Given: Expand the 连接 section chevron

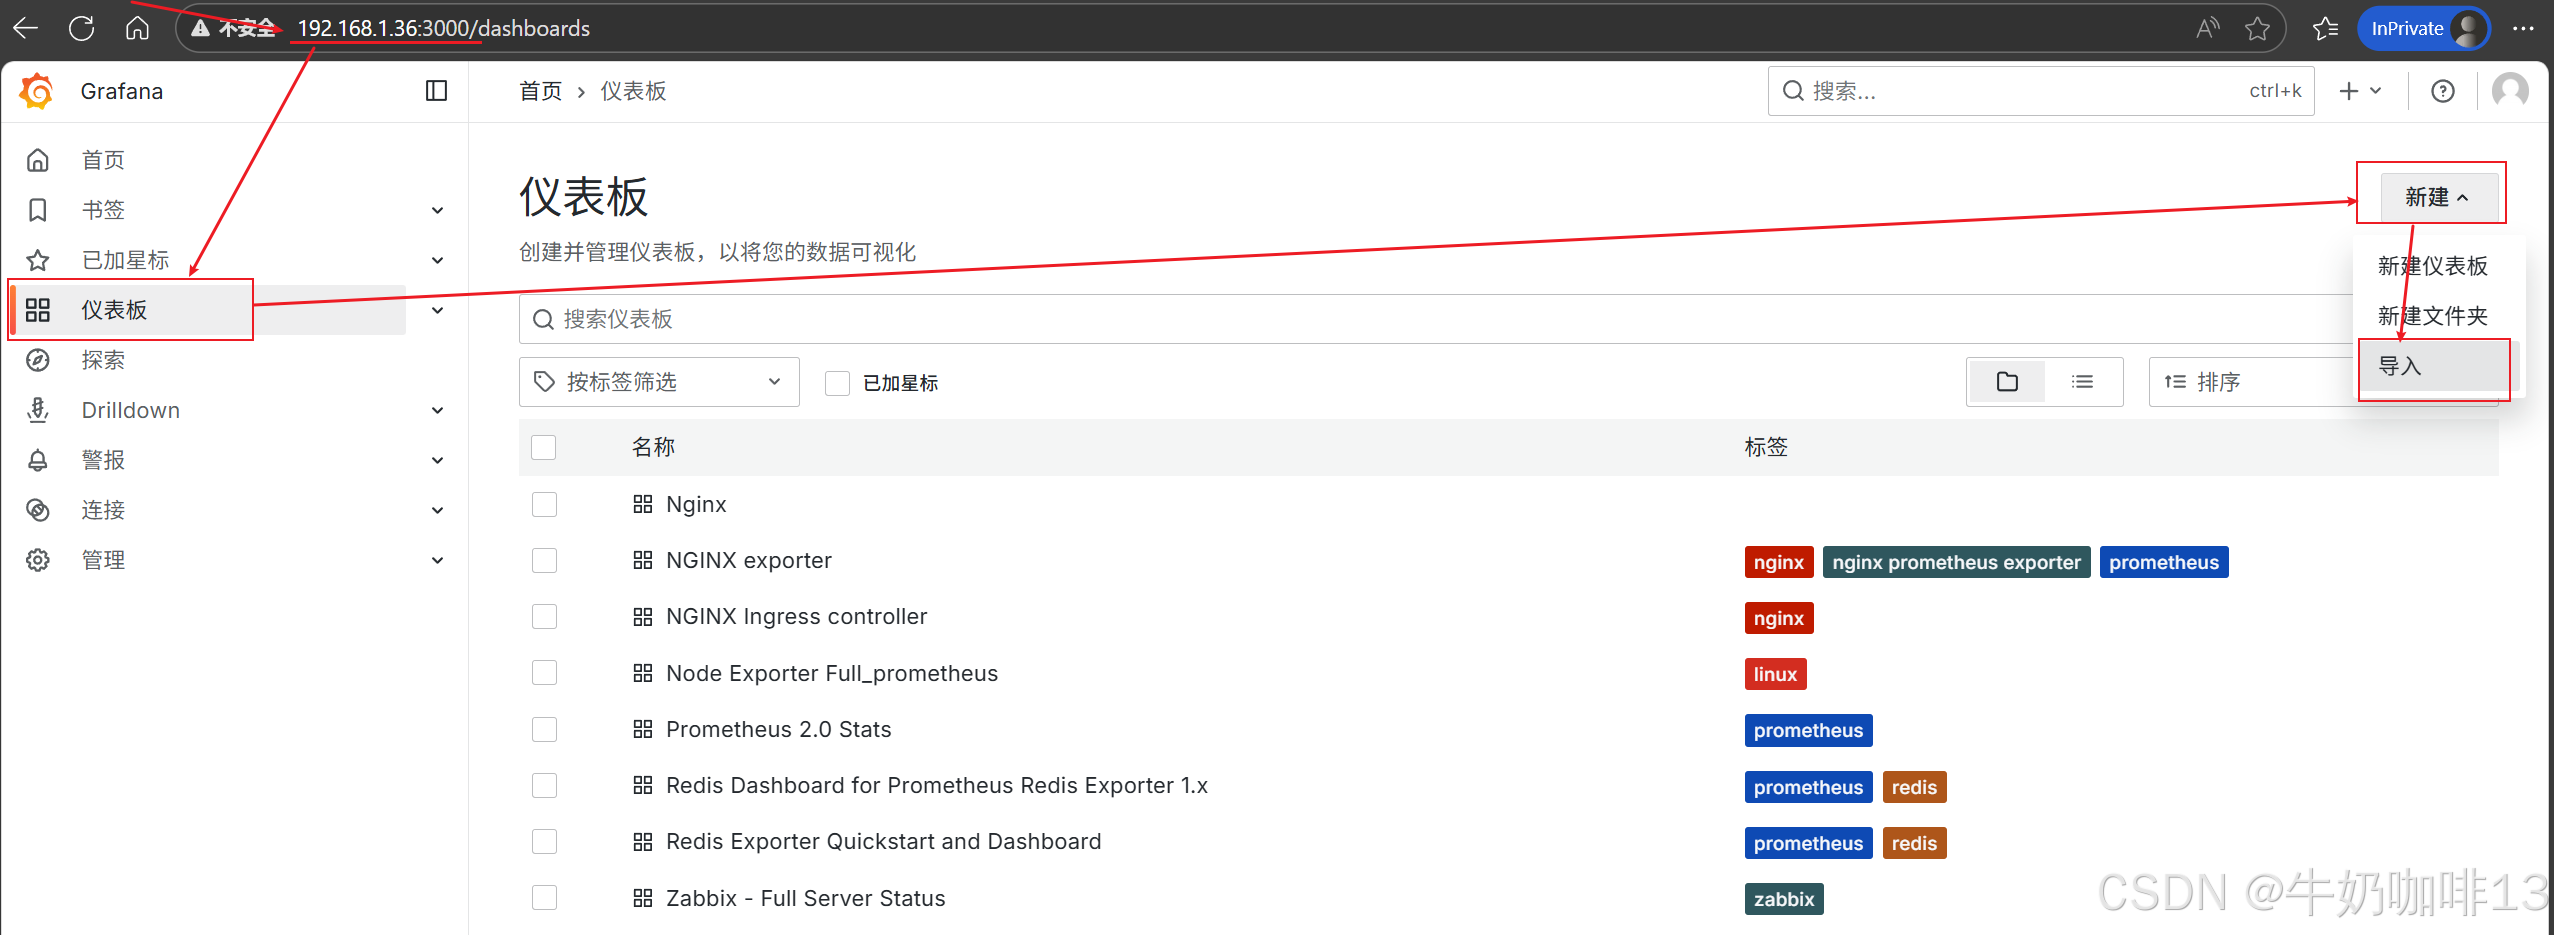Looking at the screenshot, I should [x=437, y=510].
